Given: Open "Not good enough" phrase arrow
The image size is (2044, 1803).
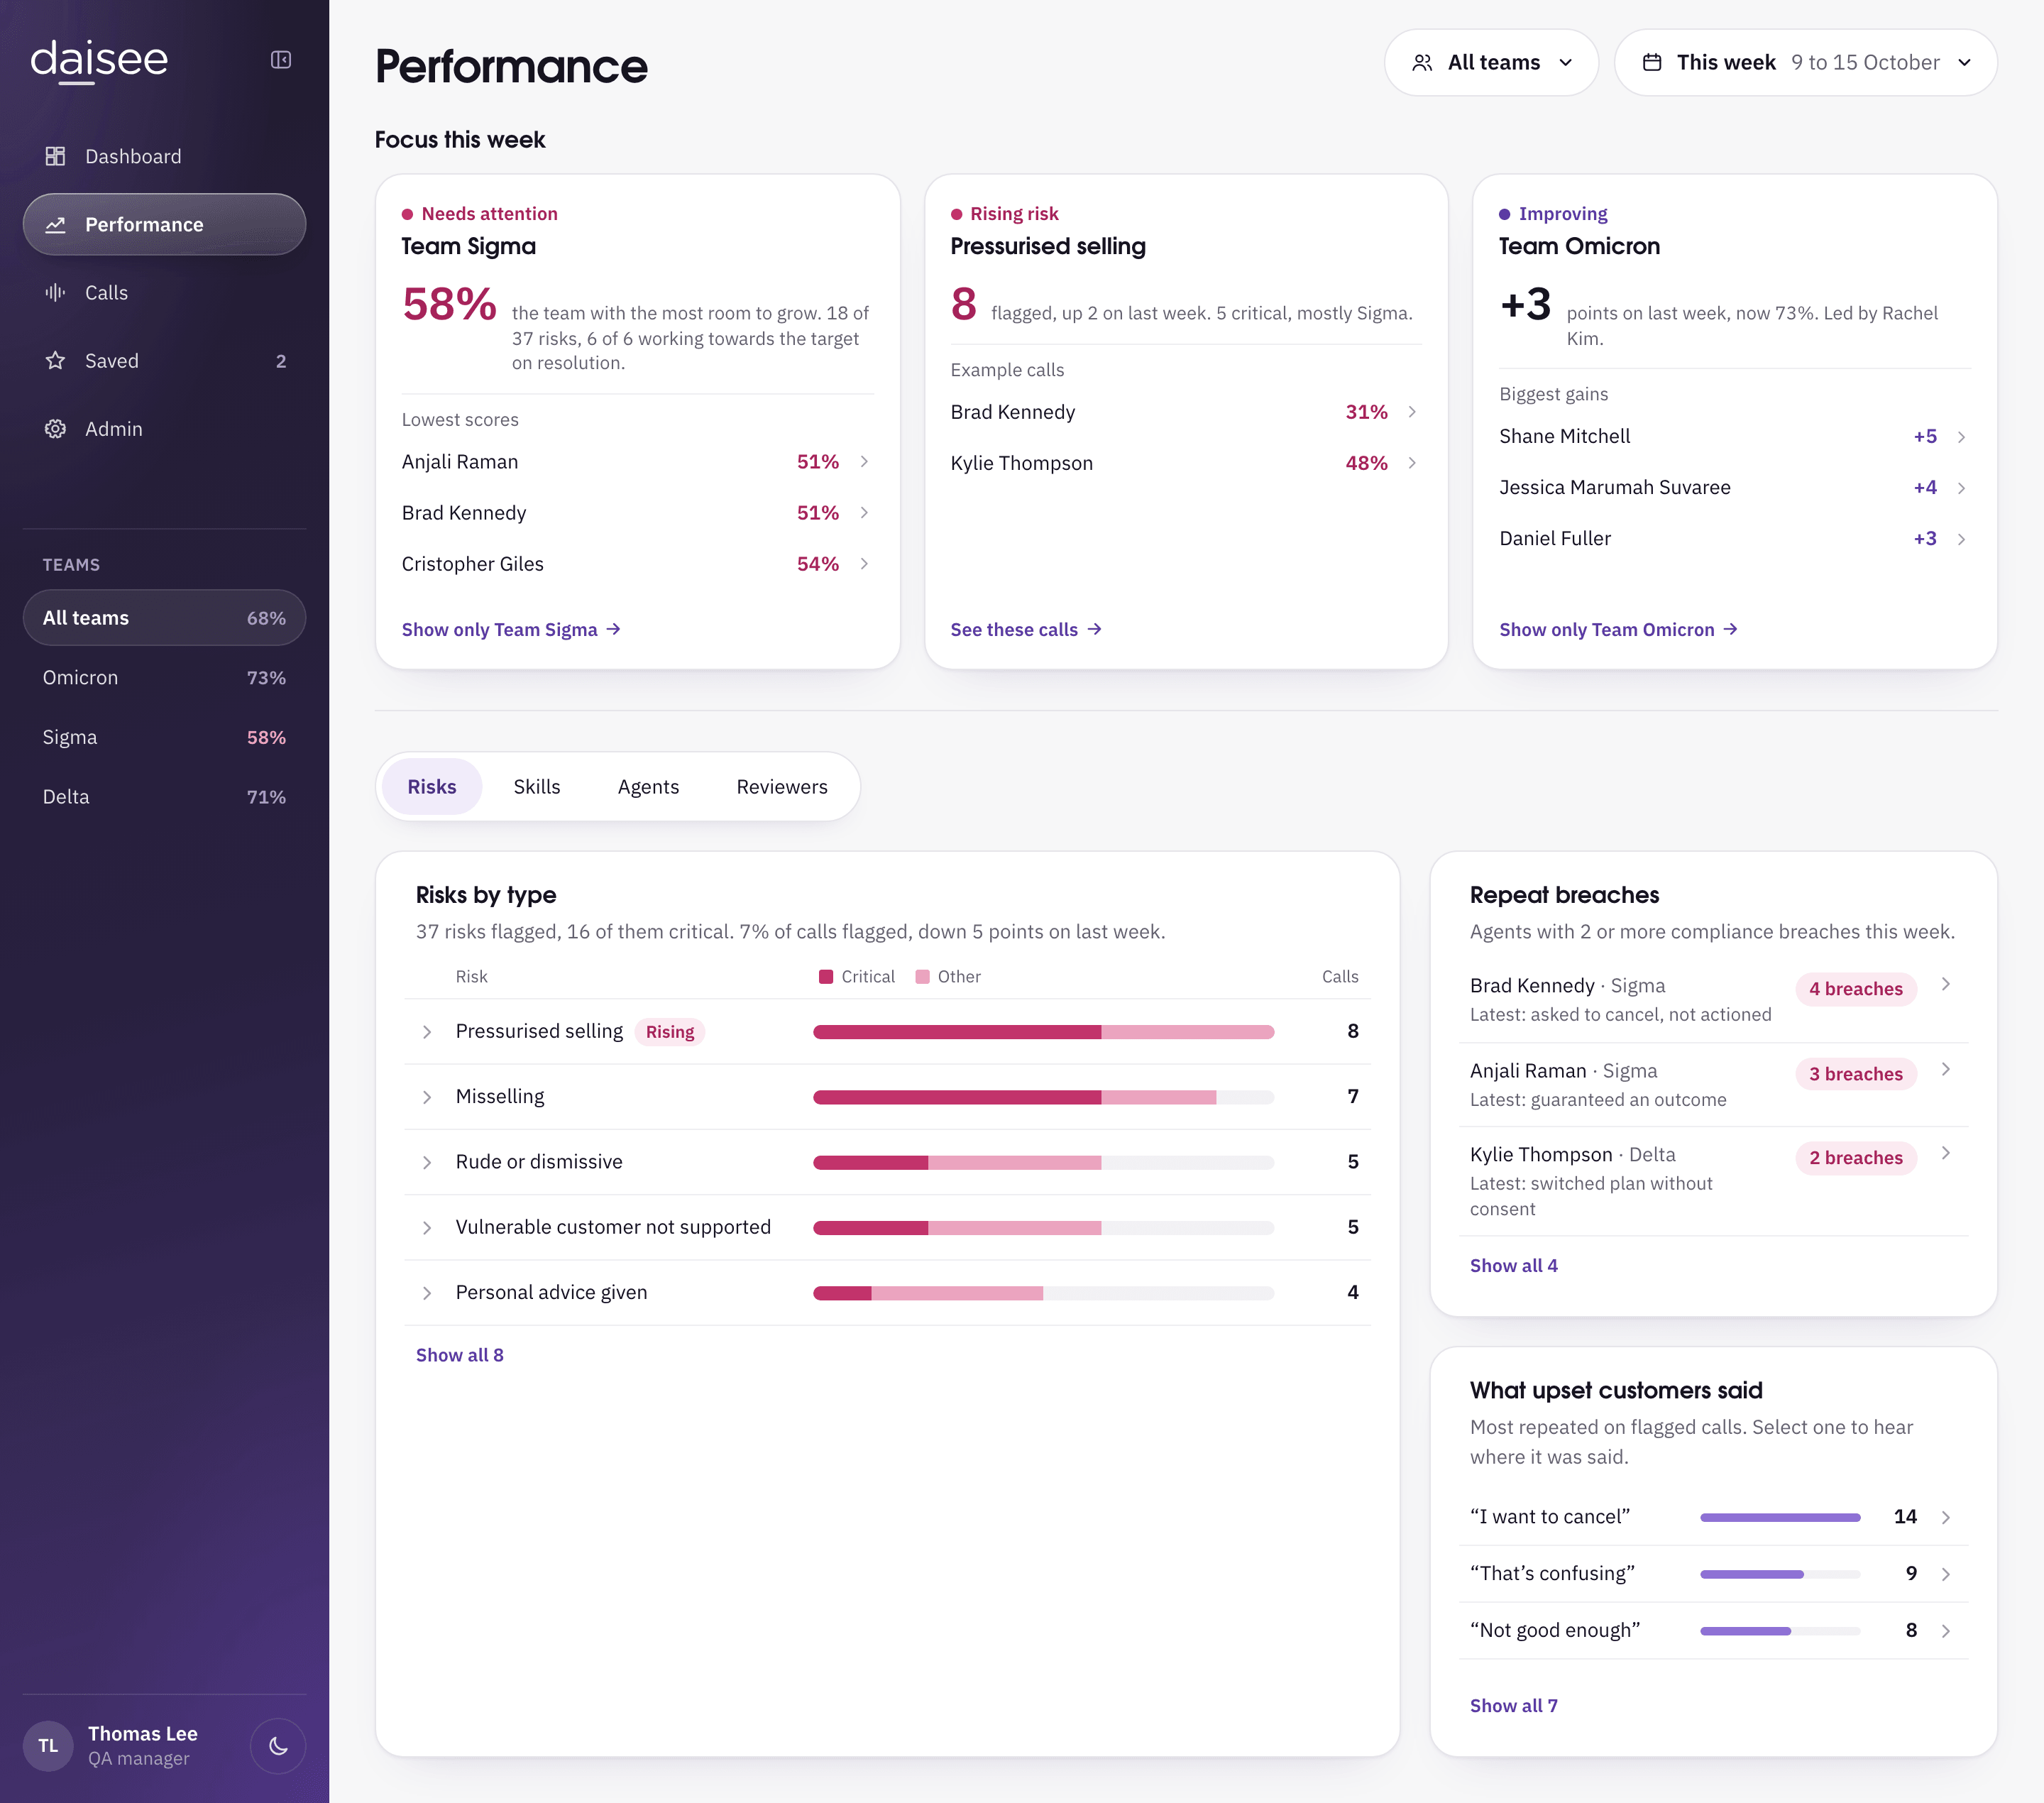Looking at the screenshot, I should pyautogui.click(x=1946, y=1631).
